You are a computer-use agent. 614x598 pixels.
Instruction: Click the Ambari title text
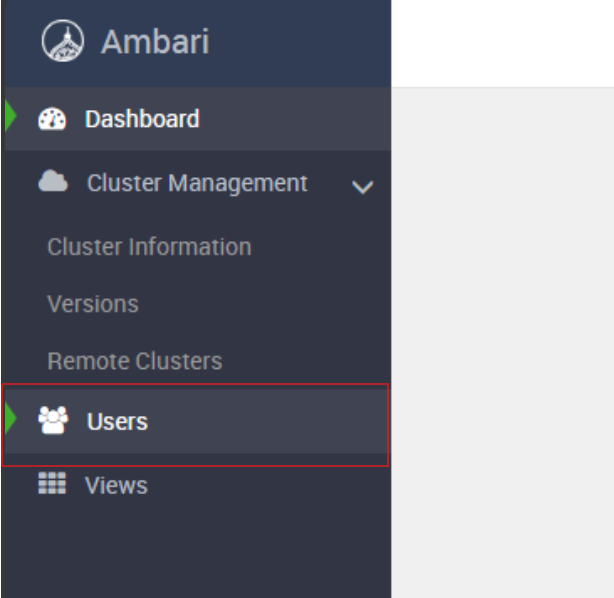(x=155, y=42)
